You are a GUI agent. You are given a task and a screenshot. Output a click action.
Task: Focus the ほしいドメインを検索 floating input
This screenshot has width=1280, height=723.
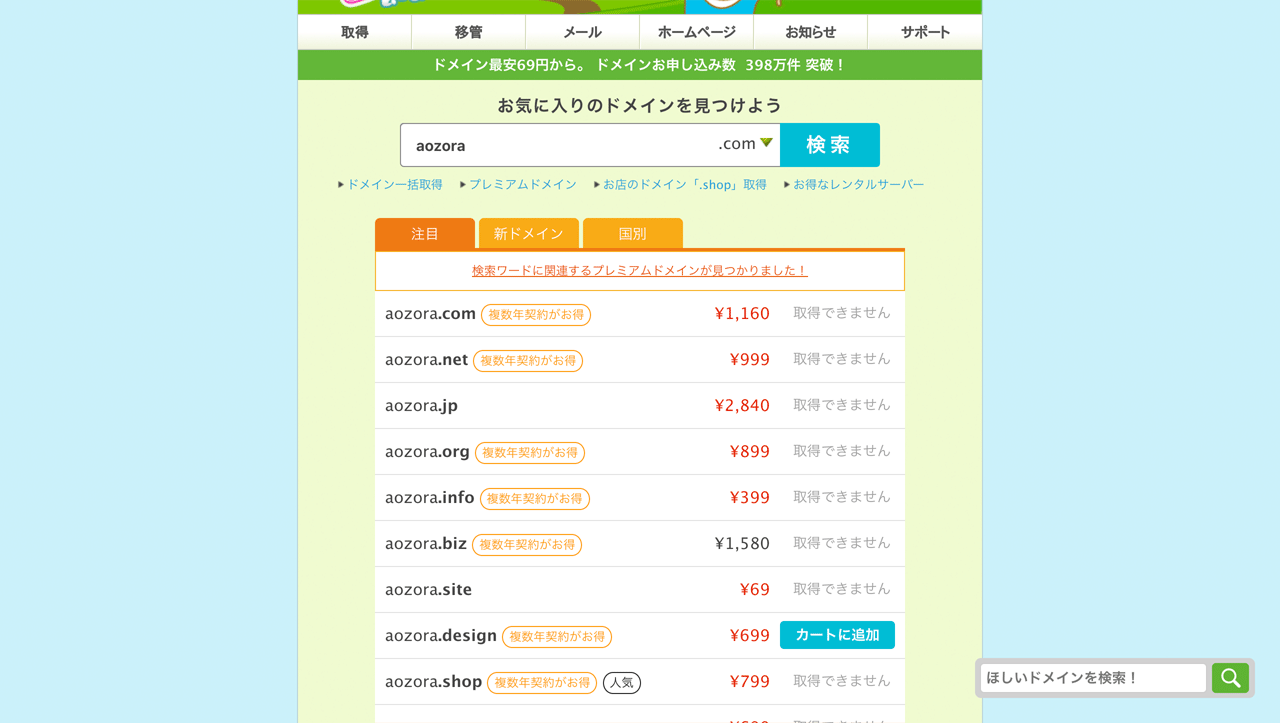pyautogui.click(x=1094, y=678)
